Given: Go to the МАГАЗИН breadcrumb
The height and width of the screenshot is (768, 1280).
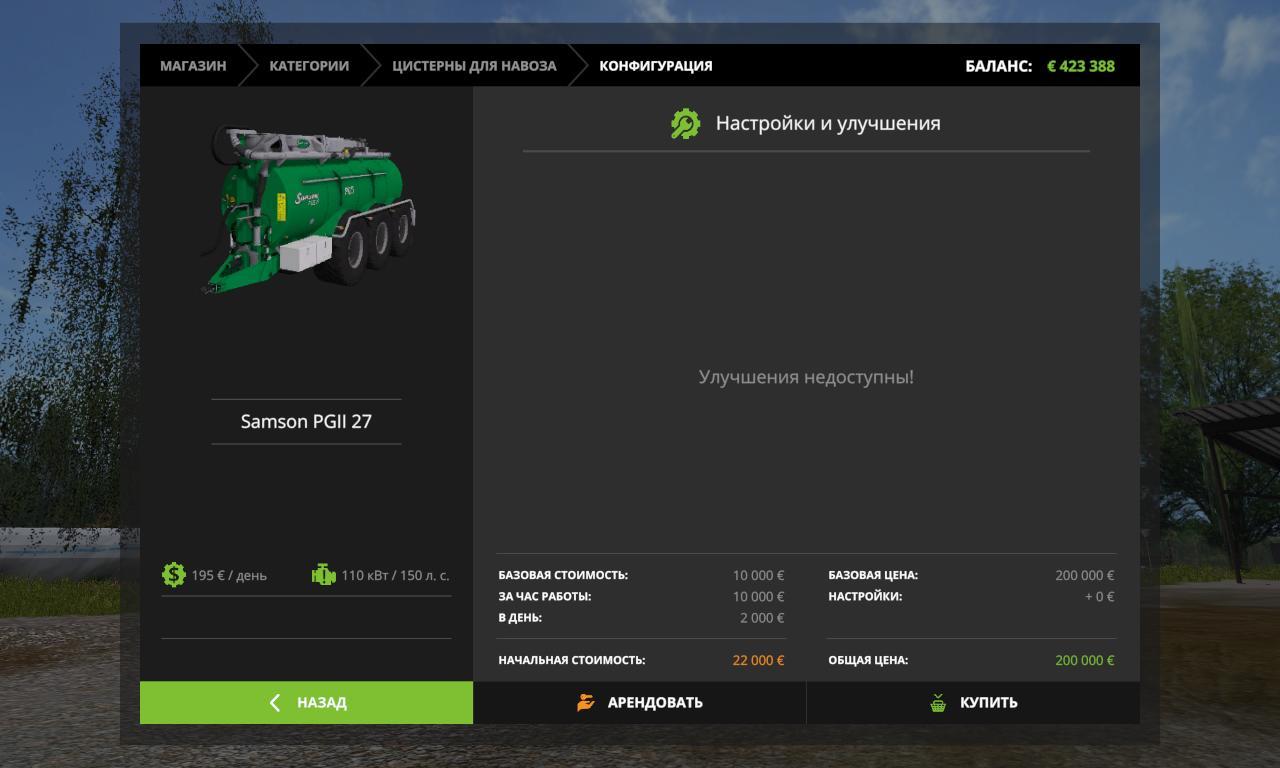Looking at the screenshot, I should pyautogui.click(x=193, y=66).
